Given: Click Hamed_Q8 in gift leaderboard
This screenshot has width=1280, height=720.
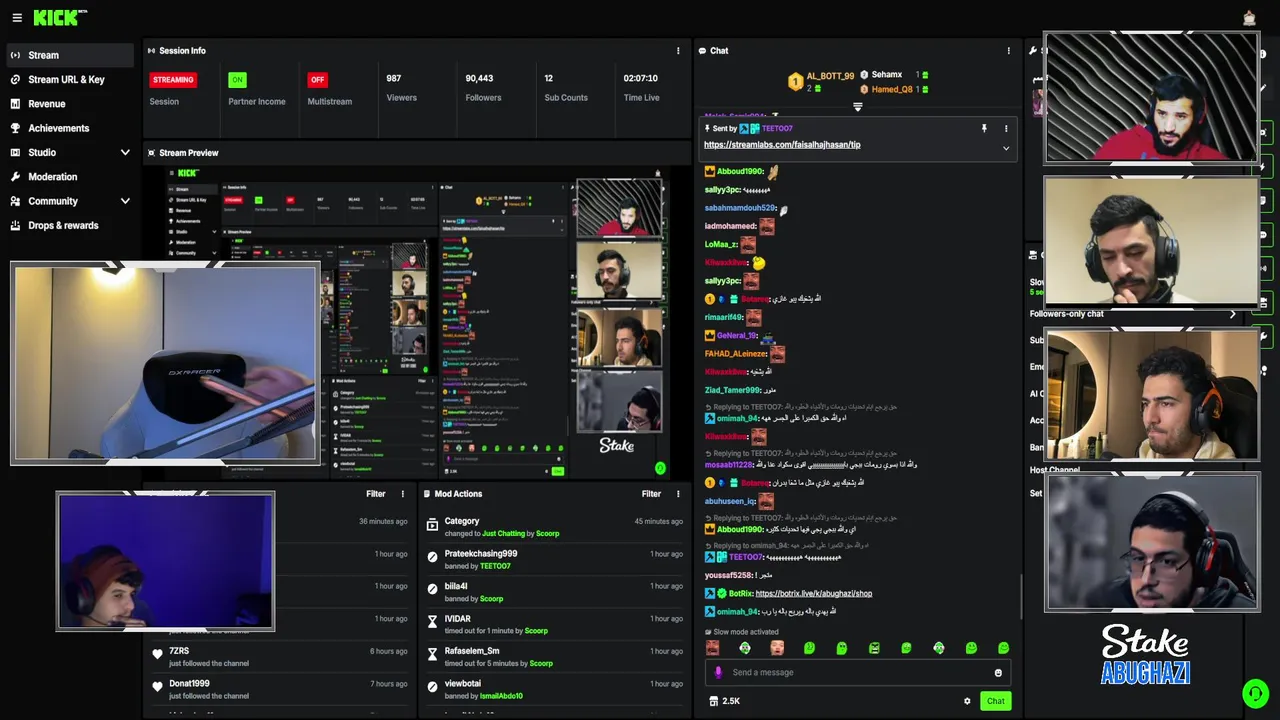Looking at the screenshot, I should coord(892,90).
